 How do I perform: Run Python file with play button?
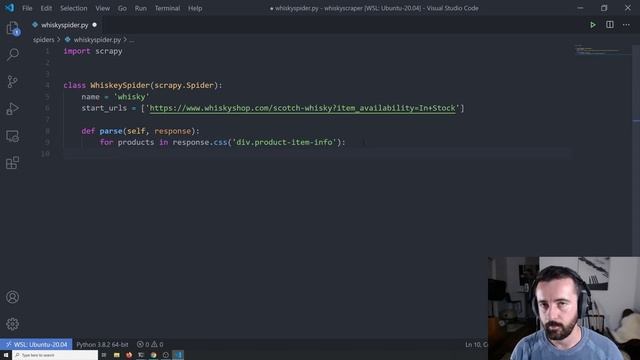(593, 25)
